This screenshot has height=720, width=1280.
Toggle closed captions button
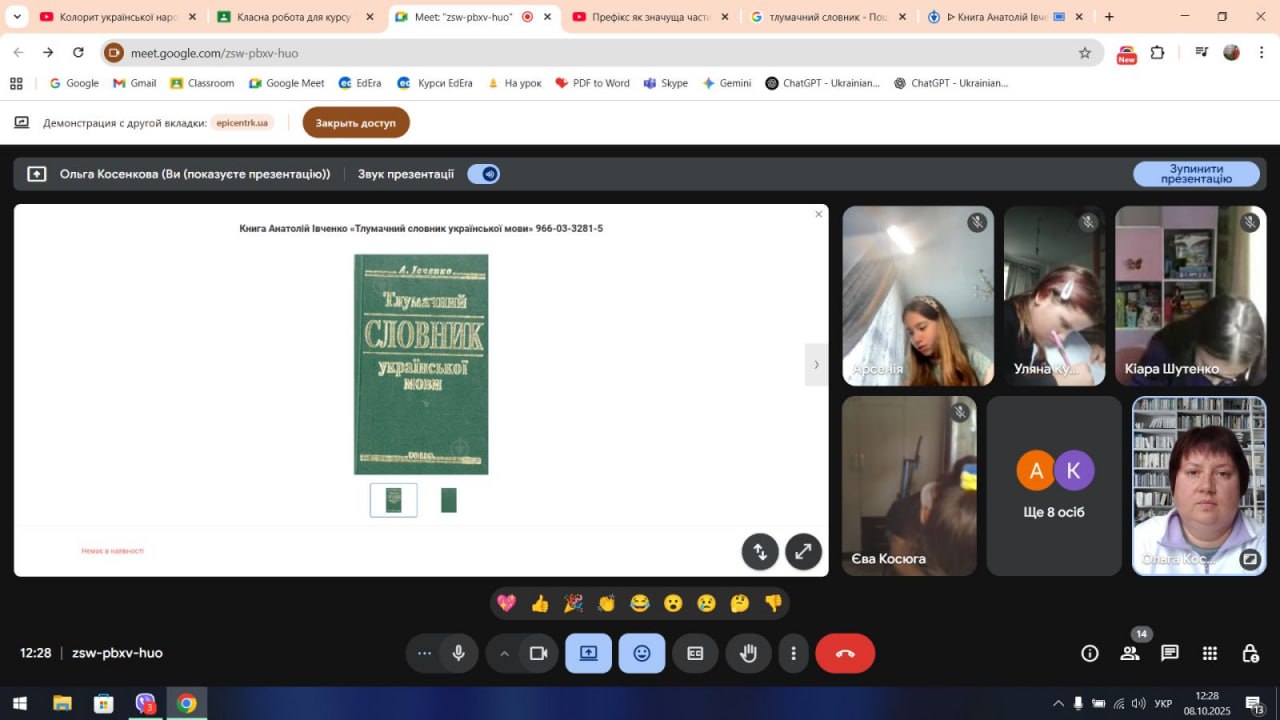695,653
